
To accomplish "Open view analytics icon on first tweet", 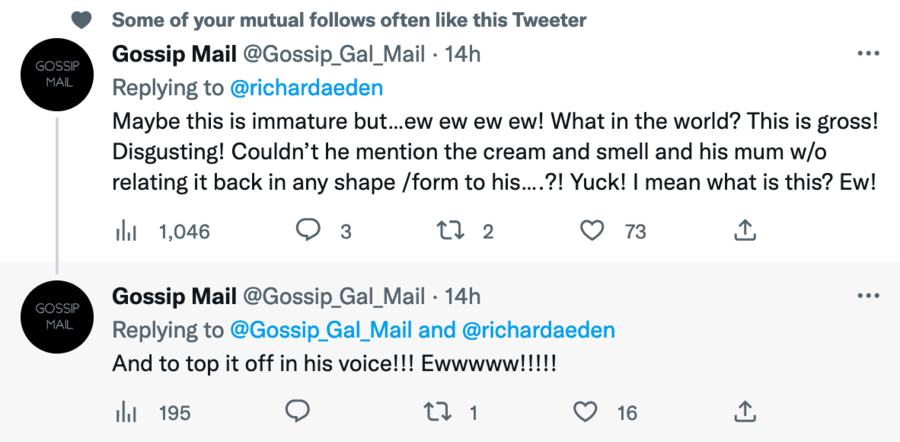I will tap(126, 231).
